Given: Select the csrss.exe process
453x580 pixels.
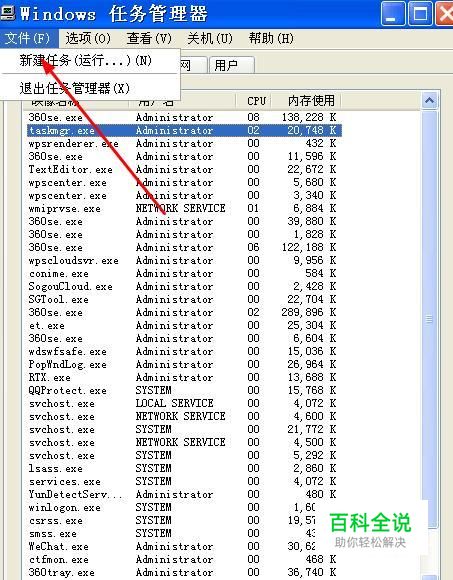Looking at the screenshot, I should [55, 520].
